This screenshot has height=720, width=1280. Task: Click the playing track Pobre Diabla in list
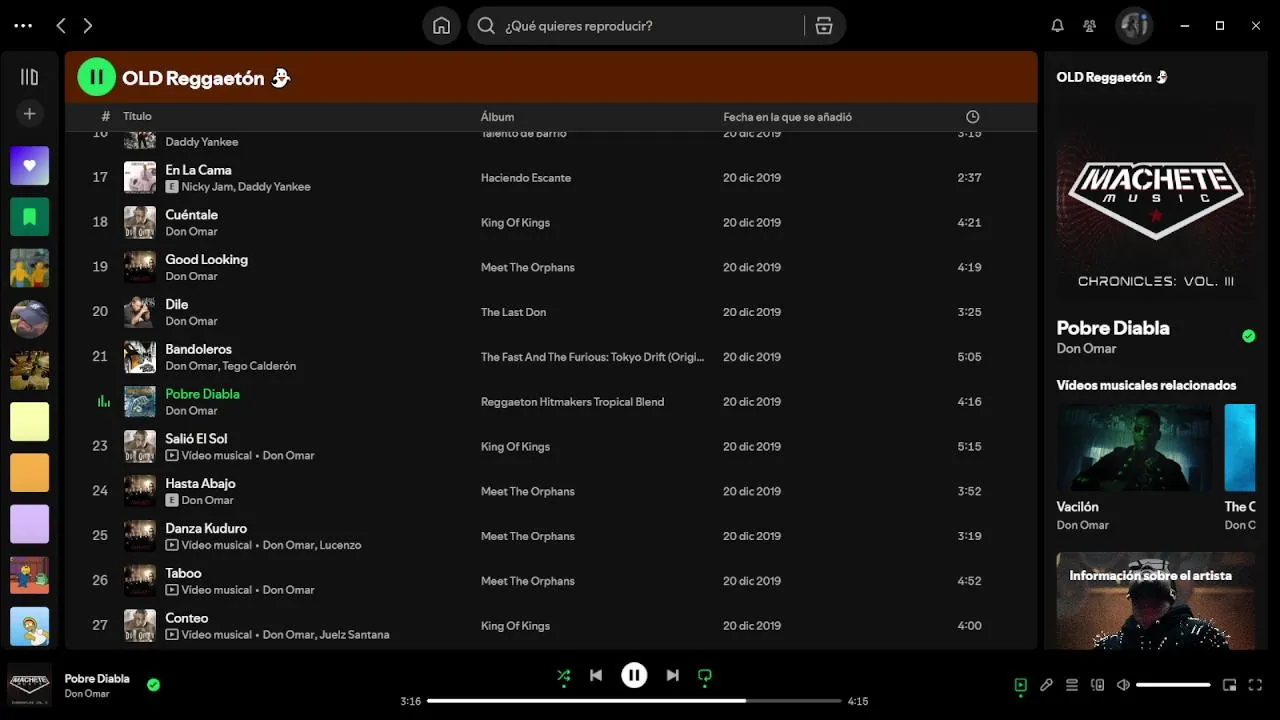[x=202, y=394]
